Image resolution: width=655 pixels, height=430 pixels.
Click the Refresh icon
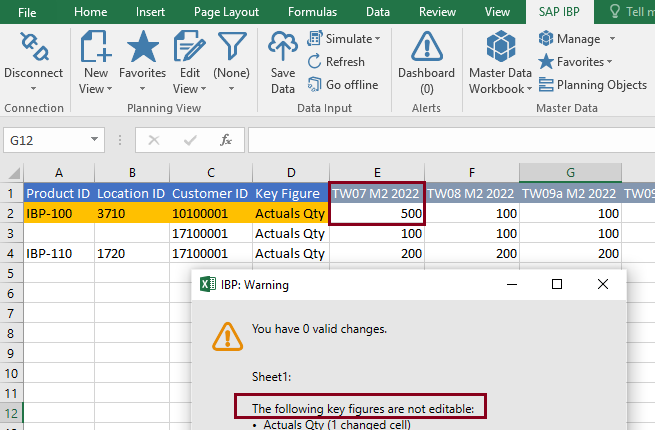click(315, 61)
